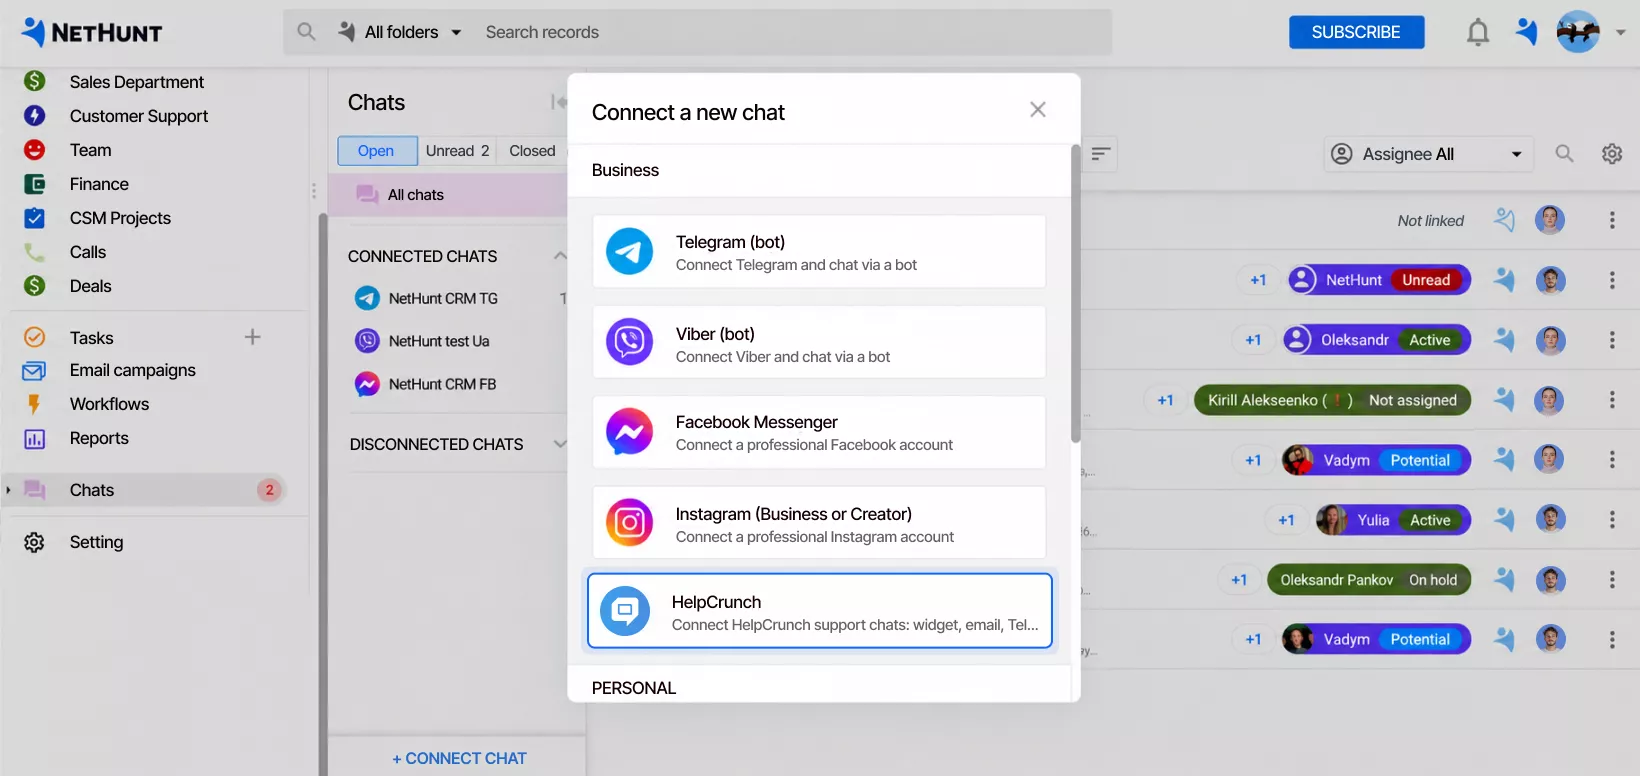The height and width of the screenshot is (776, 1640).
Task: Click + CONNECT CHAT button
Action: (459, 758)
